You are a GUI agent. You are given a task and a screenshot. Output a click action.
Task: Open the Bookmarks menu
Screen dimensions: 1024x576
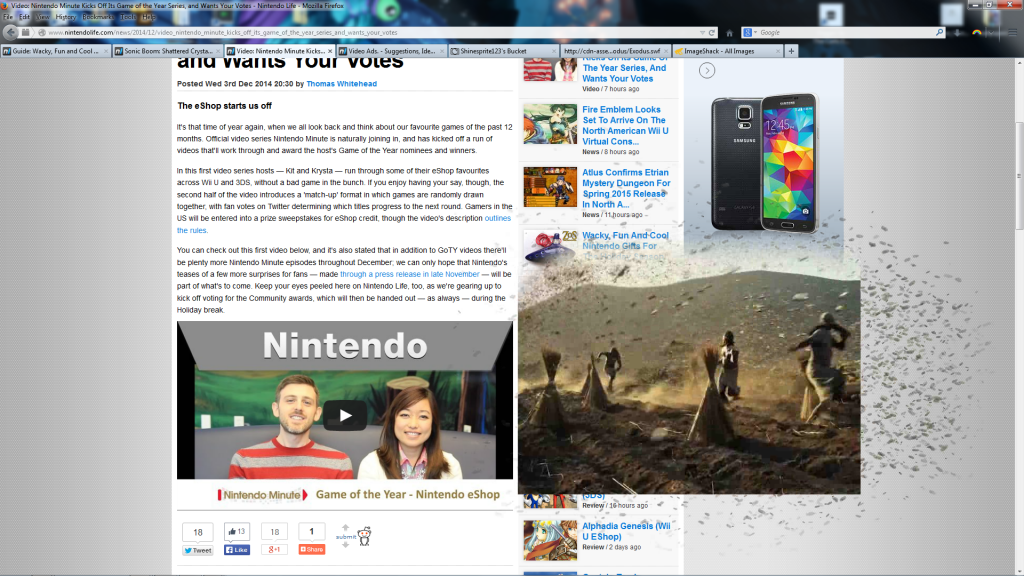pos(98,17)
